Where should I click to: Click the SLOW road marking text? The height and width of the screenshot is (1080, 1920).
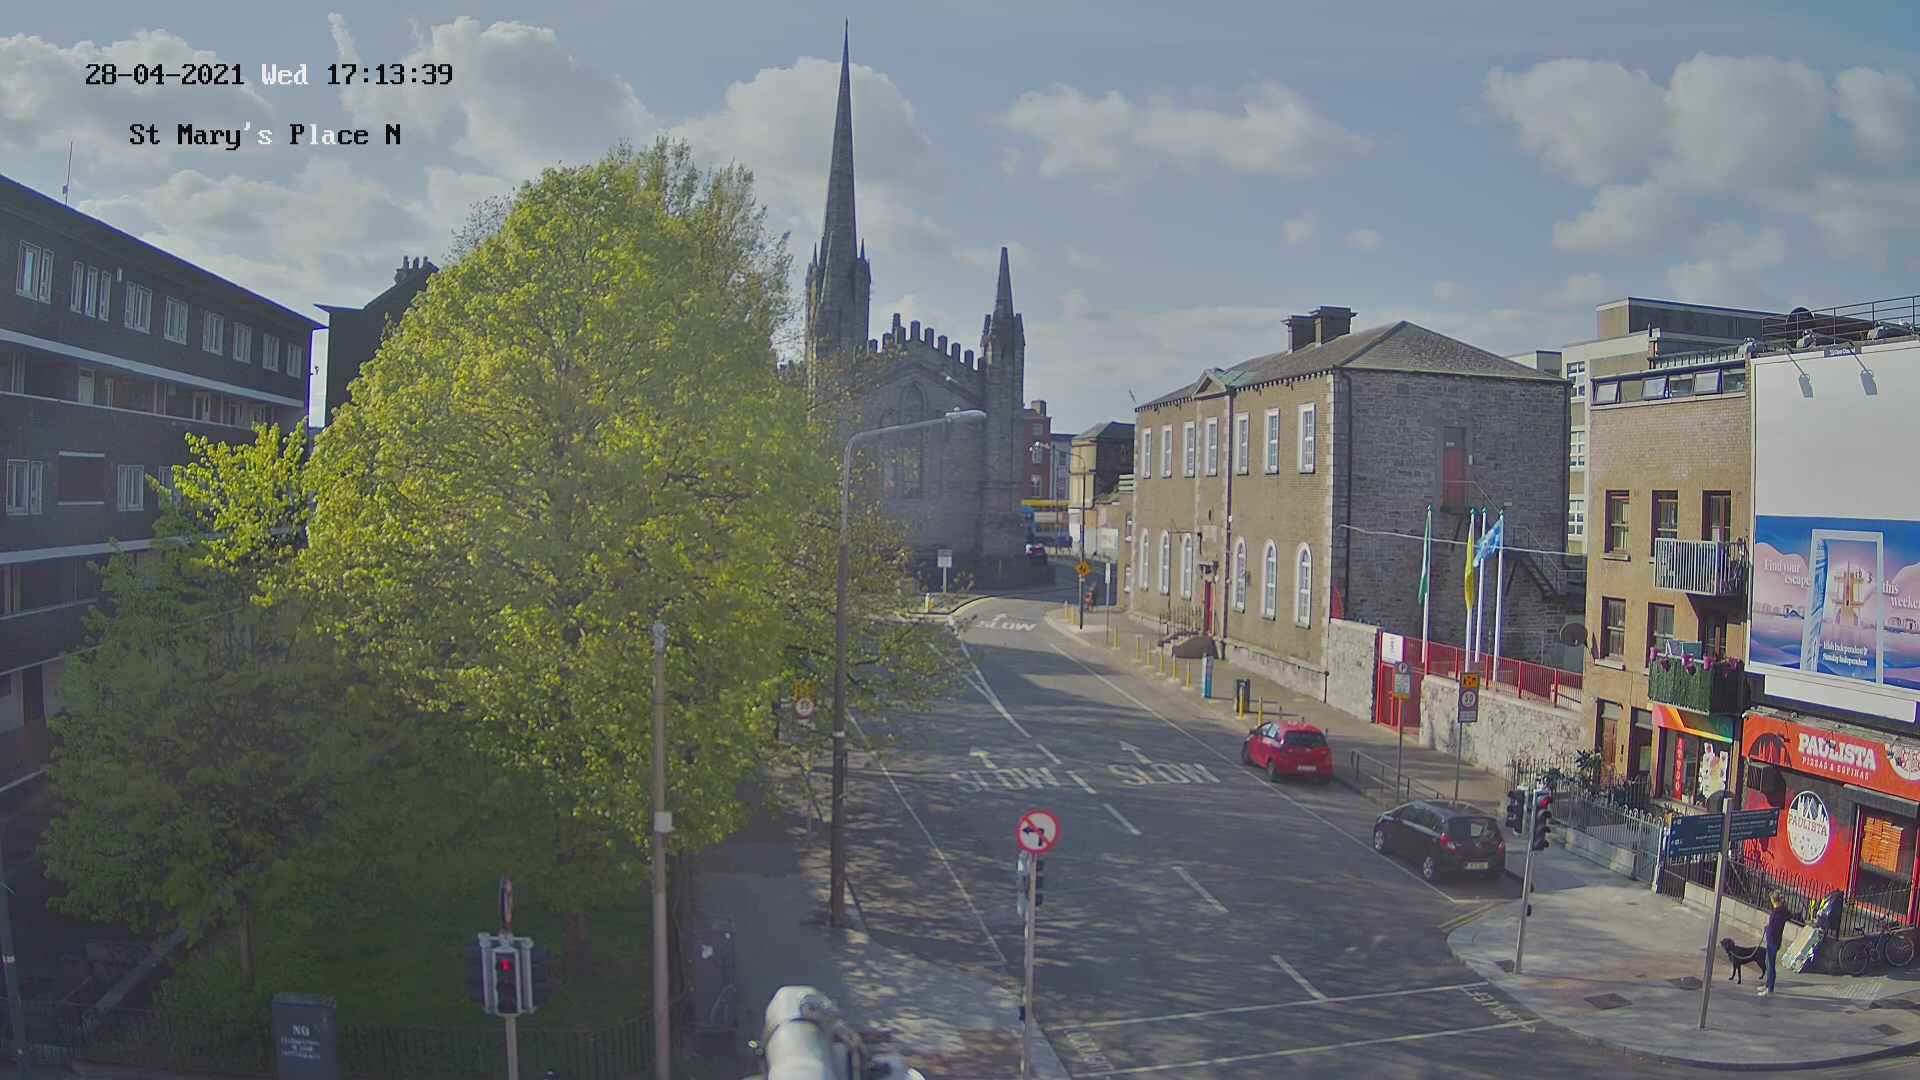[x=1161, y=773]
